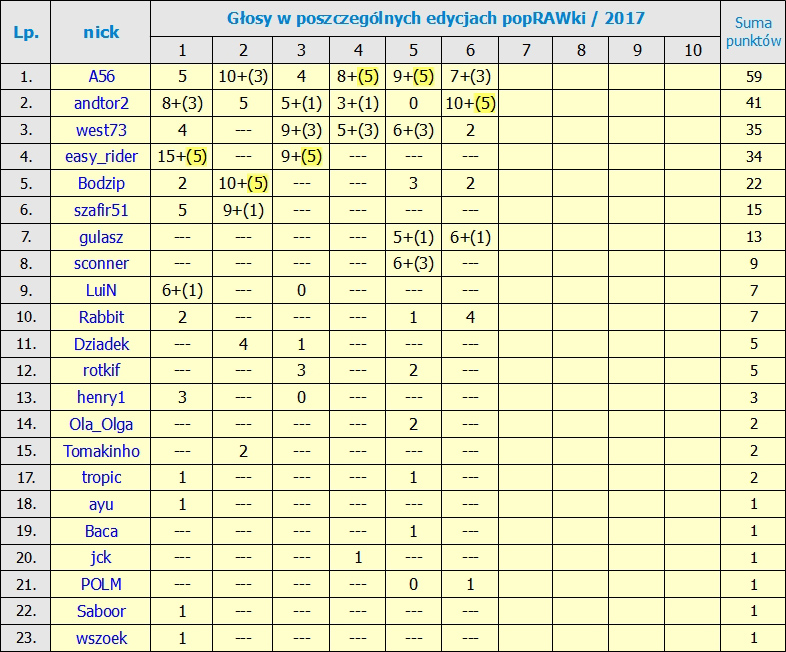Screen dimensions: 786x652
Task: Open the gulasz nickname entry
Action: 101,237
